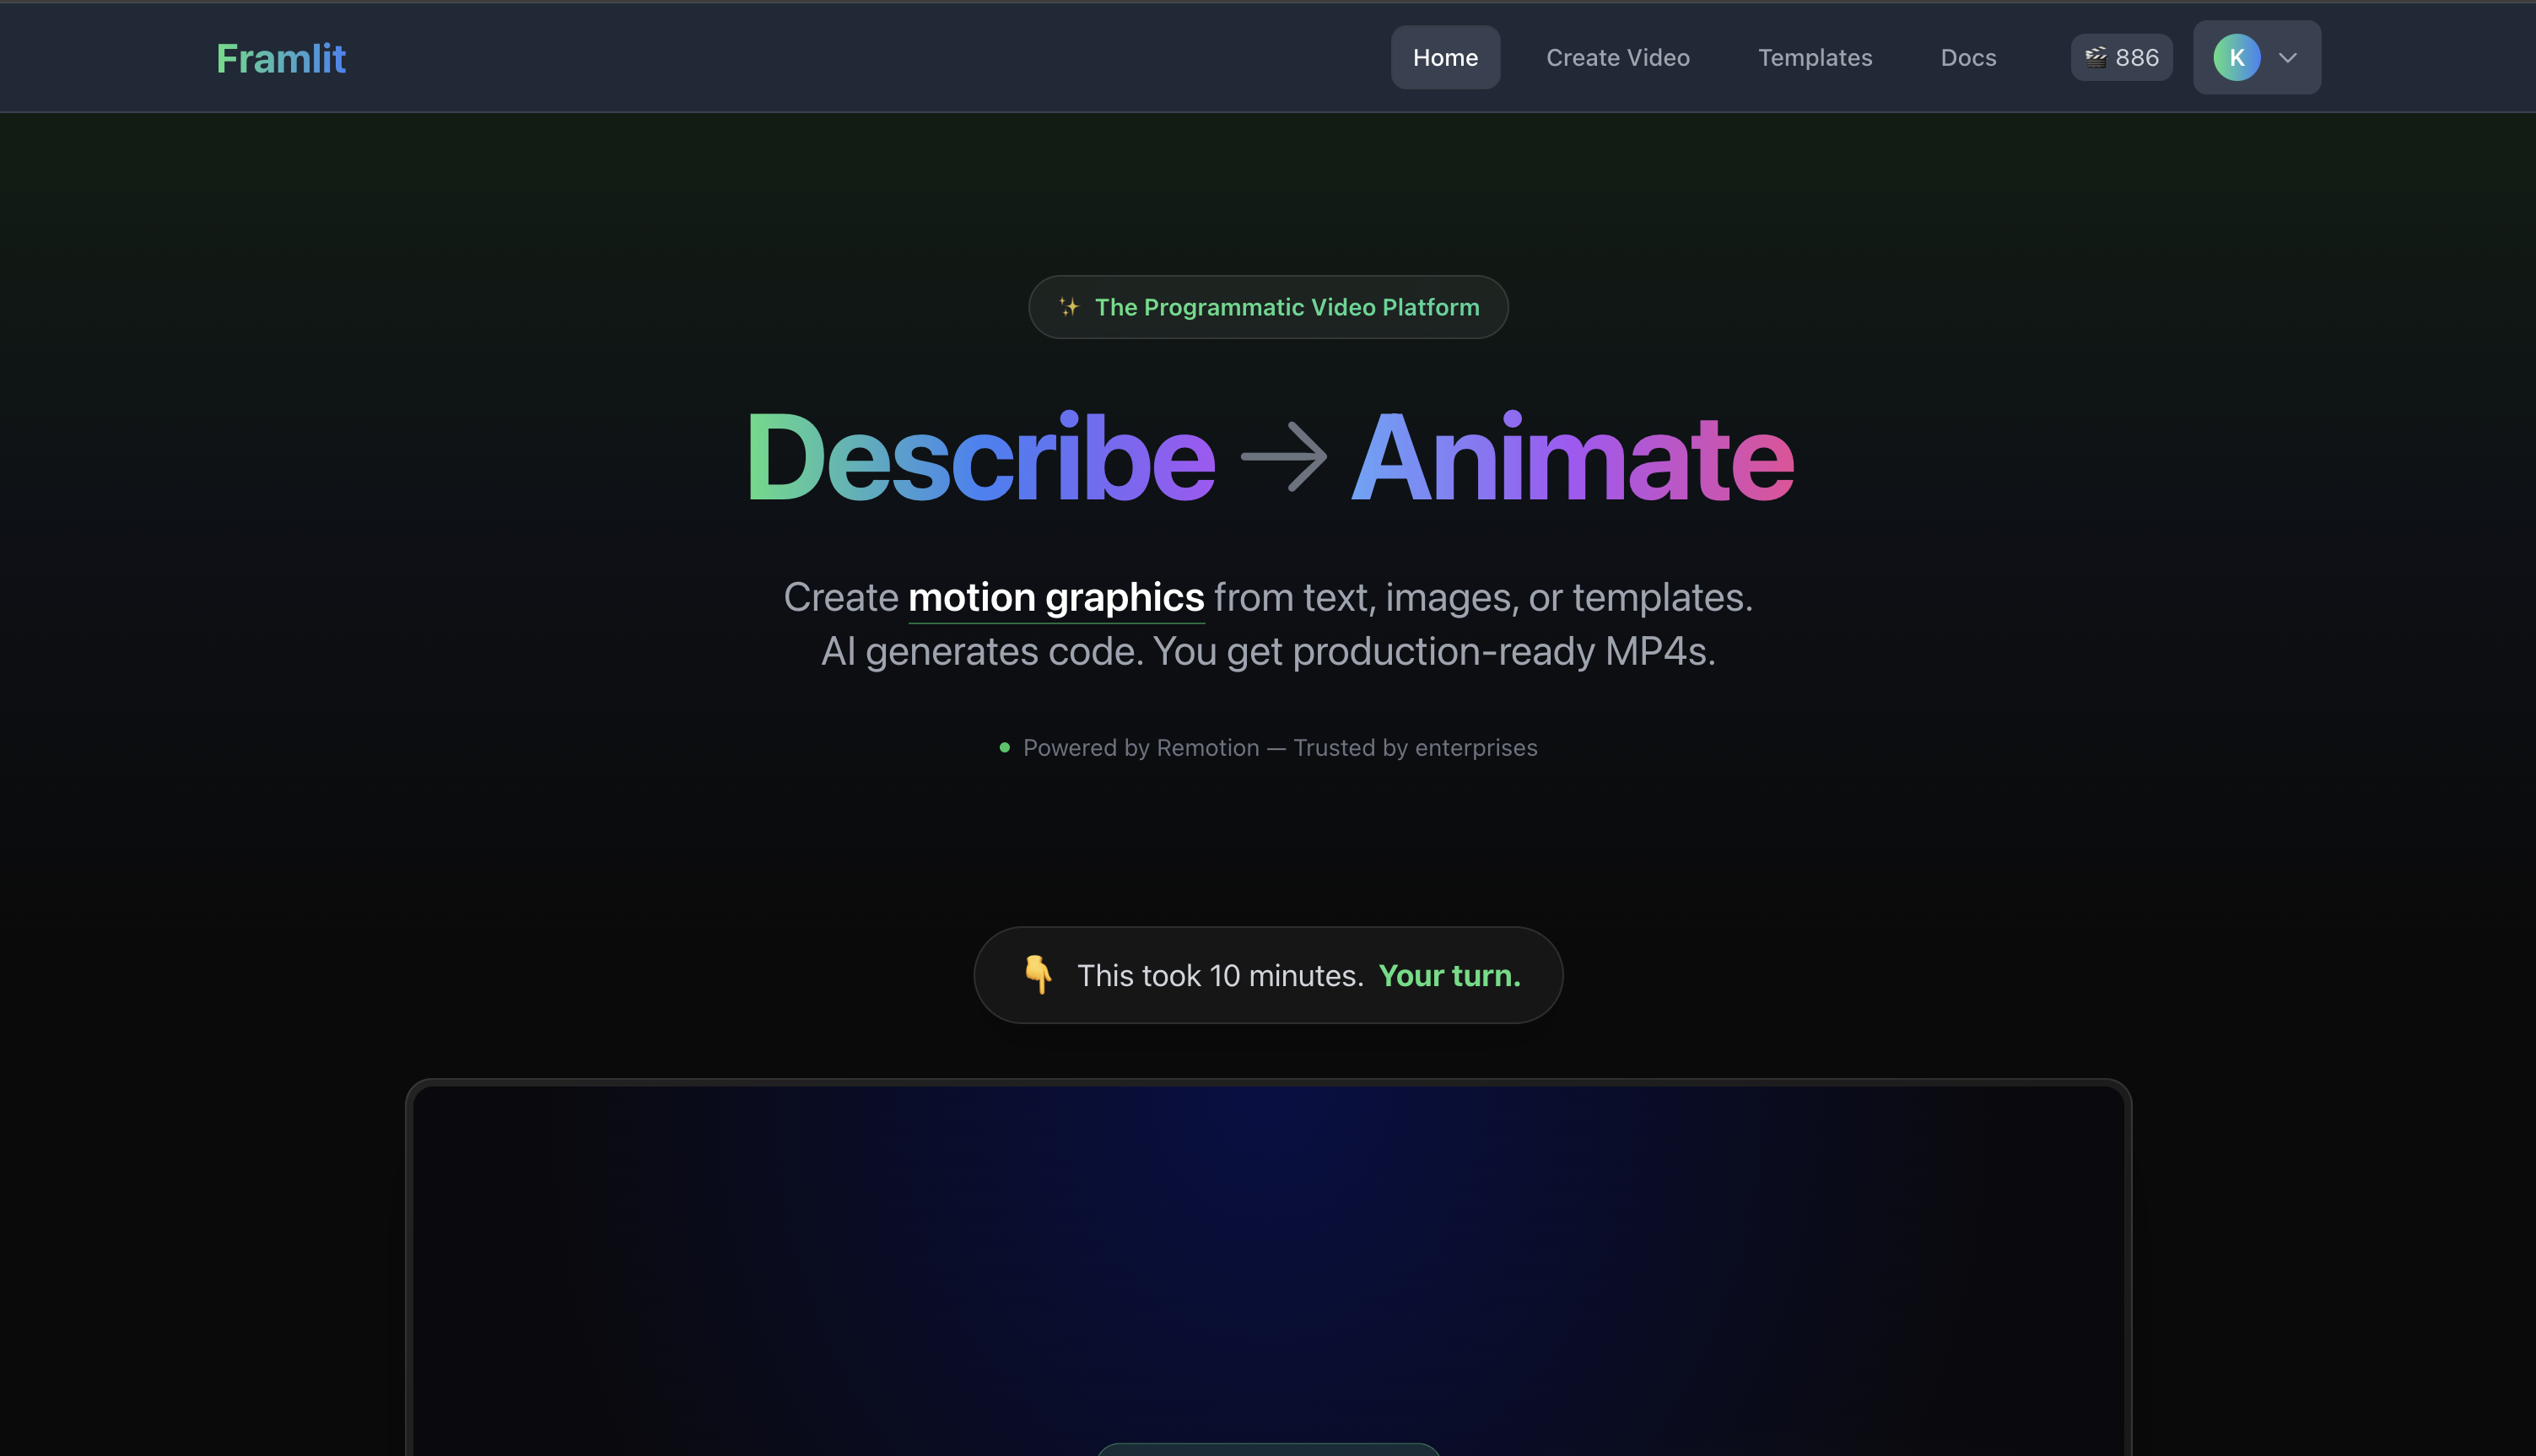
Task: Open the Docs link
Action: tap(1967, 58)
